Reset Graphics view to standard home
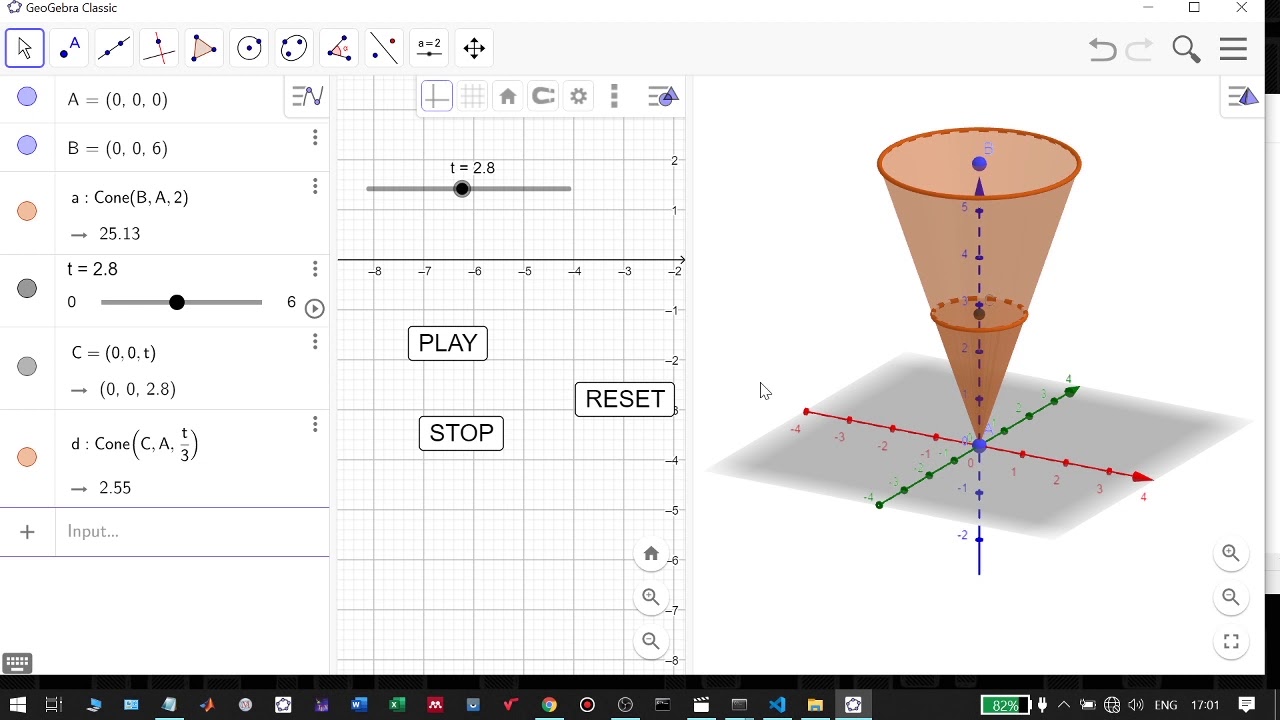Image resolution: width=1280 pixels, height=720 pixels. 508,96
